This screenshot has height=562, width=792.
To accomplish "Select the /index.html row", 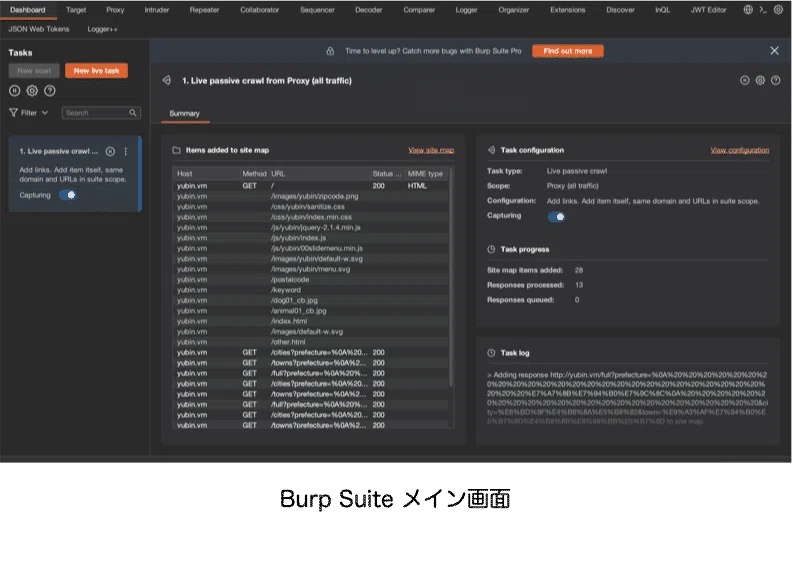I will (310, 321).
